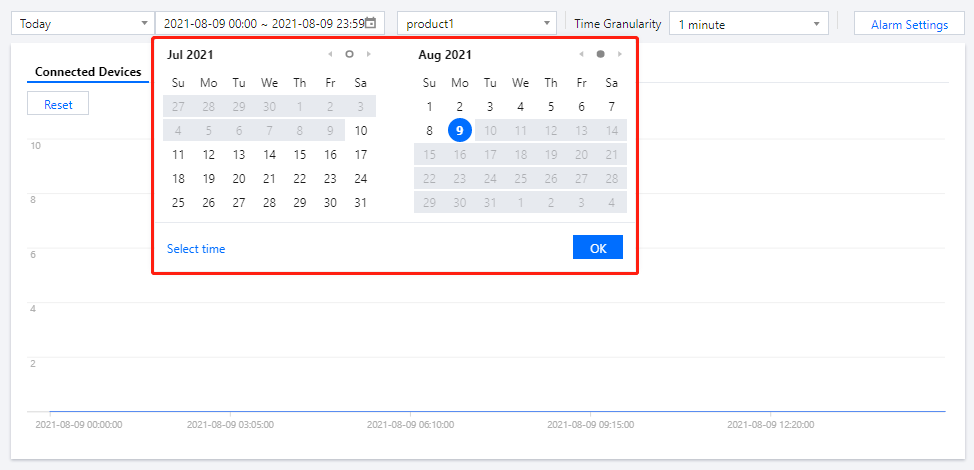Click the date range input field
The image size is (974, 470).
[262, 24]
